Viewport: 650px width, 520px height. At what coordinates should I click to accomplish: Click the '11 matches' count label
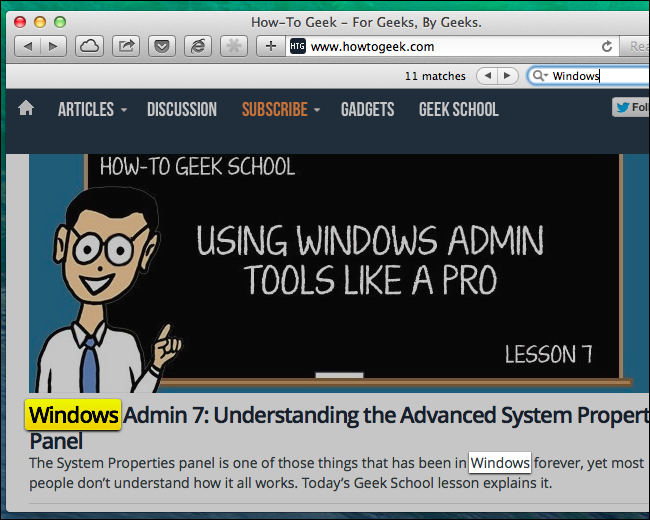pyautogui.click(x=435, y=76)
